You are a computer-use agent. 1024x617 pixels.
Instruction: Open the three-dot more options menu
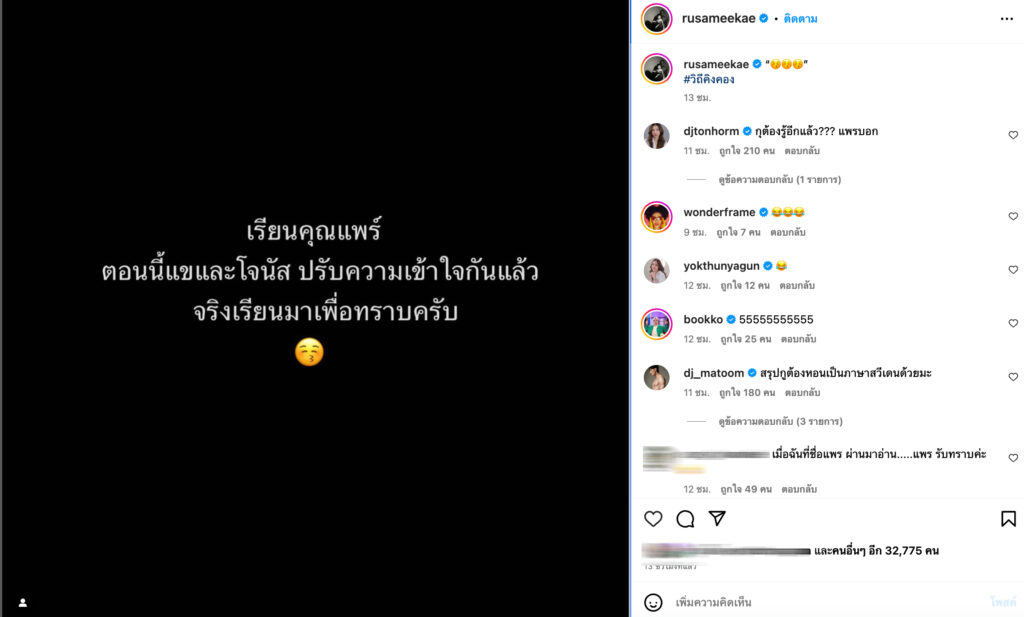(x=1006, y=19)
